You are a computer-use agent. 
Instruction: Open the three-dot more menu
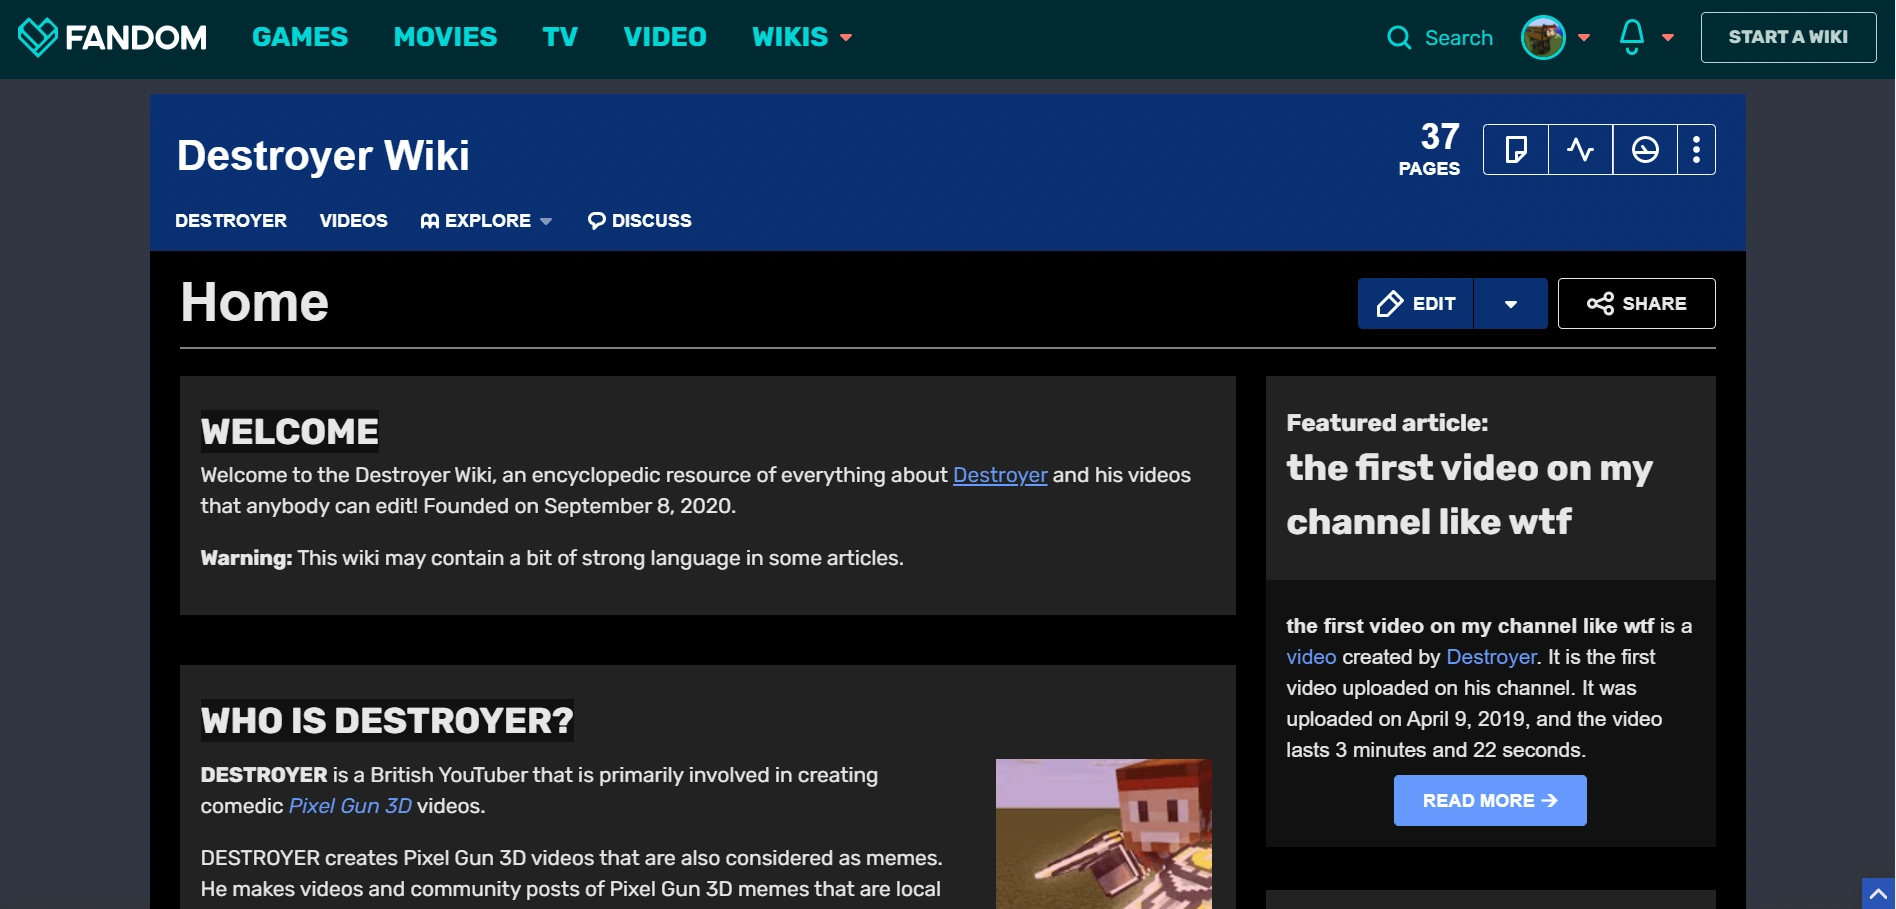1696,150
